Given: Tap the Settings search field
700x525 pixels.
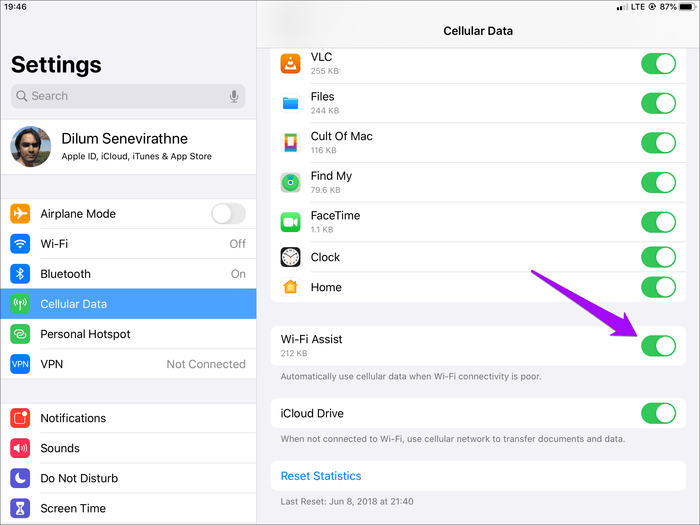Looking at the screenshot, I should tap(120, 96).
